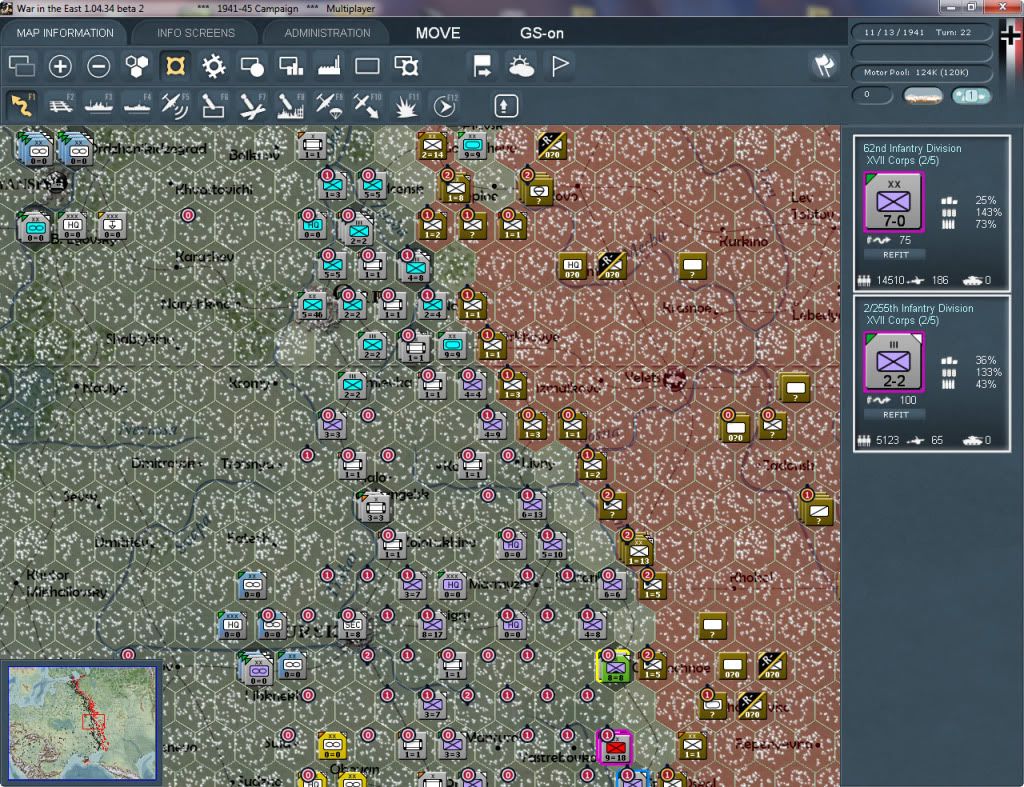Click the 62nd Infantry Division name link

coord(912,148)
